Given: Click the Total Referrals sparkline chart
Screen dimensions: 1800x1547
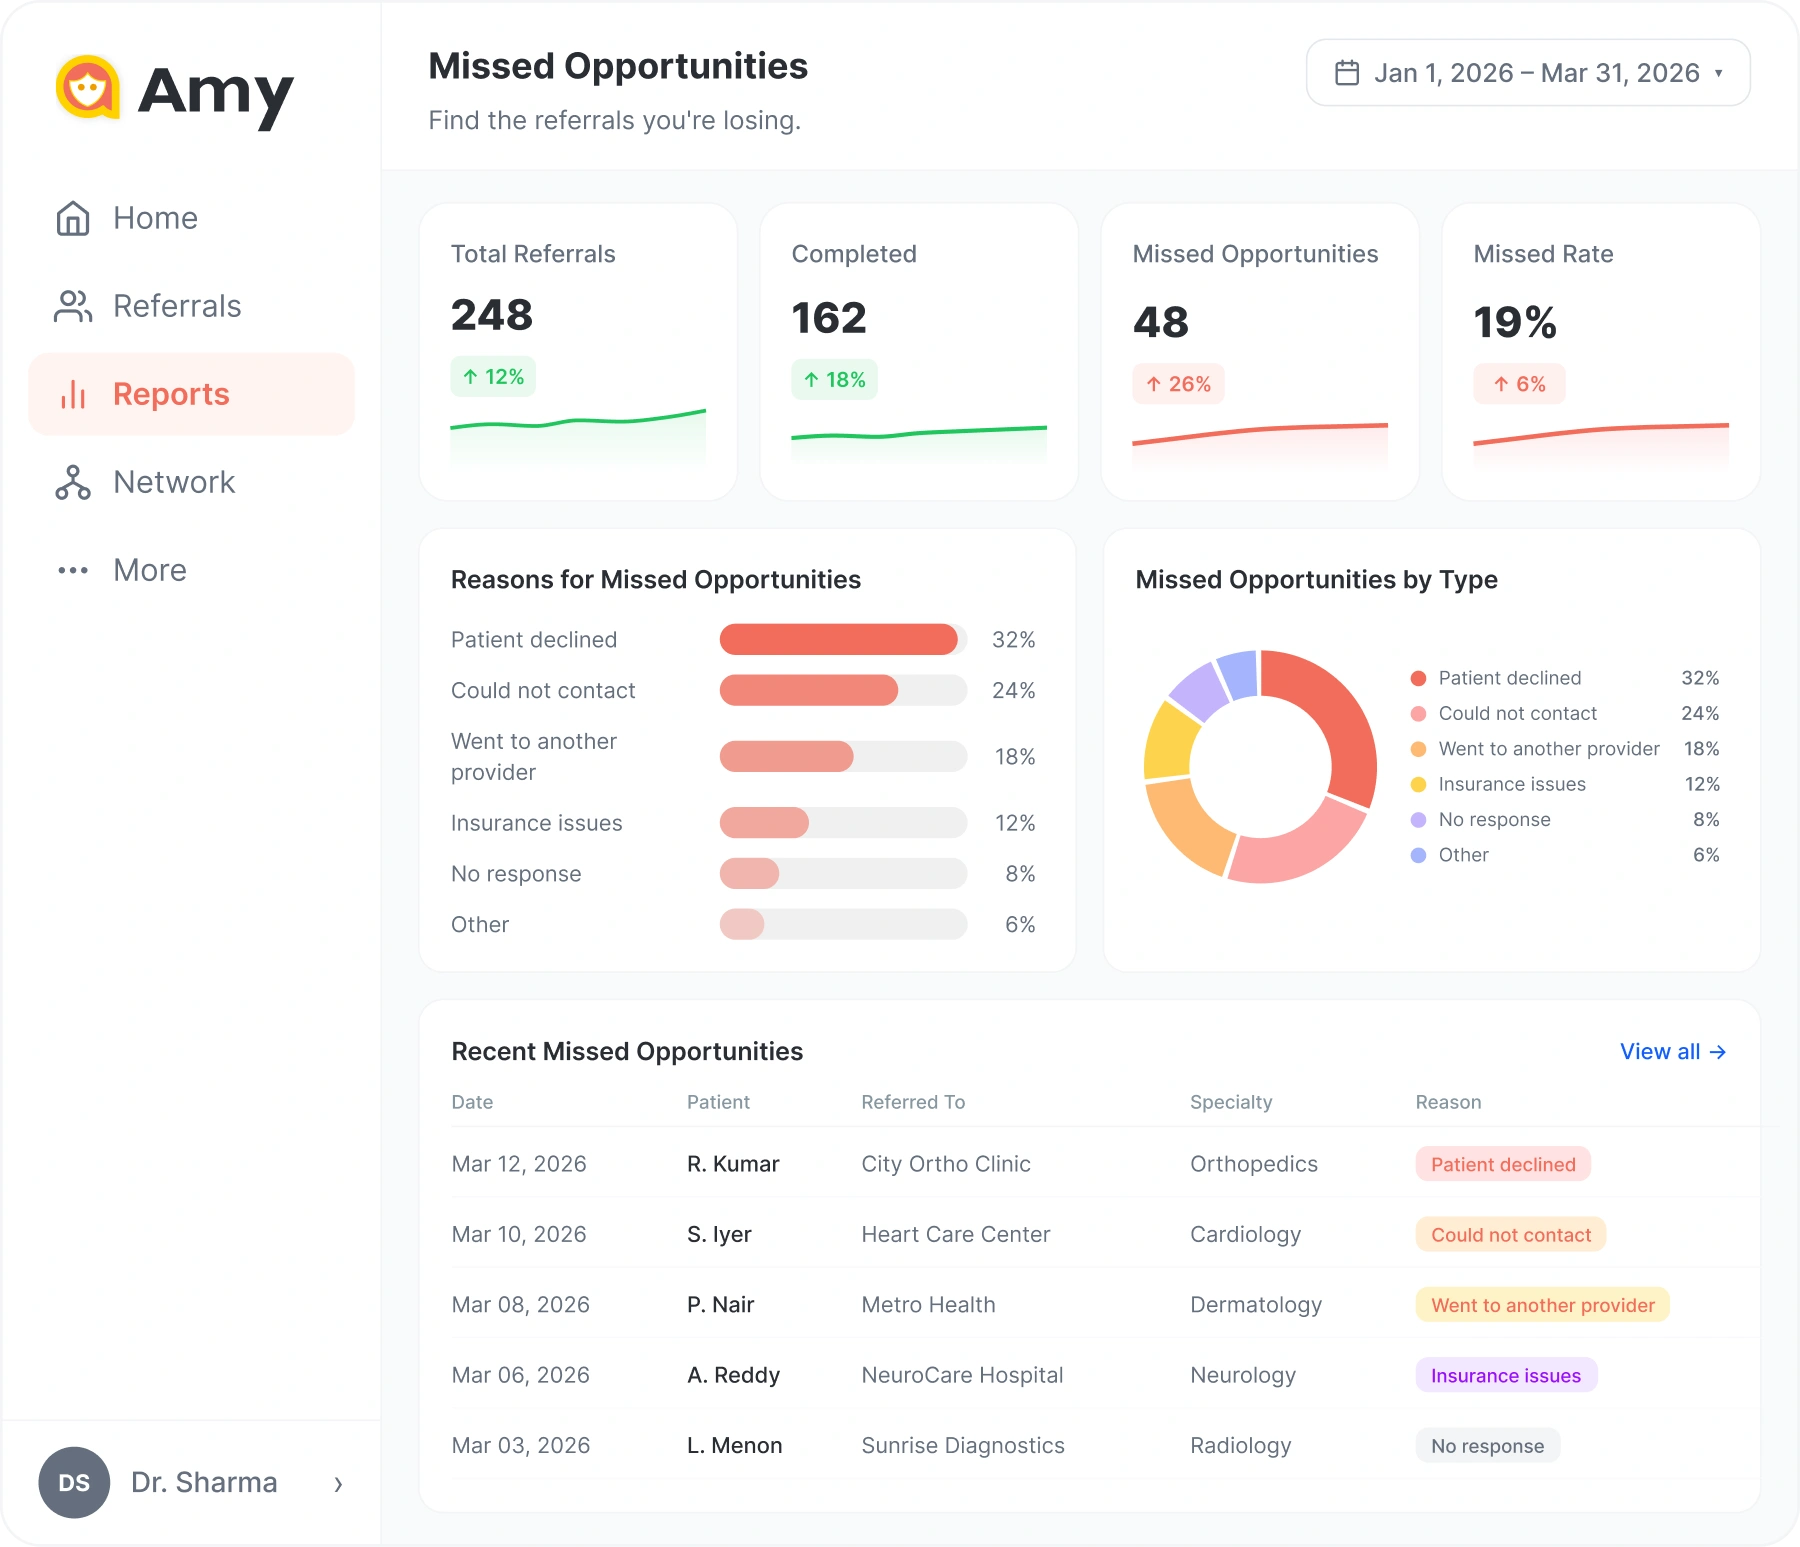Looking at the screenshot, I should tap(578, 436).
